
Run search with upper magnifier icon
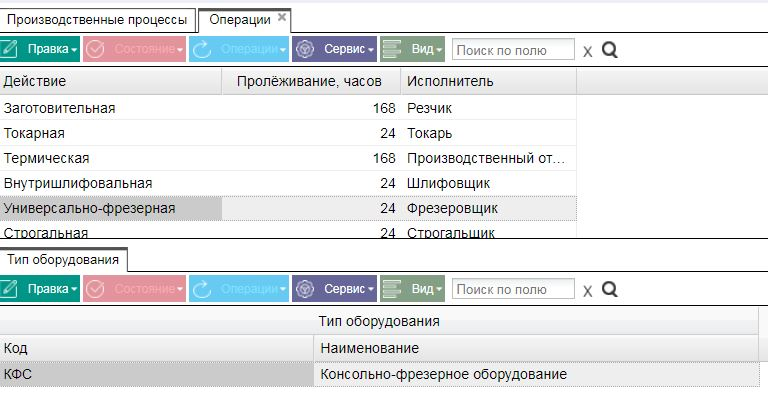(610, 49)
